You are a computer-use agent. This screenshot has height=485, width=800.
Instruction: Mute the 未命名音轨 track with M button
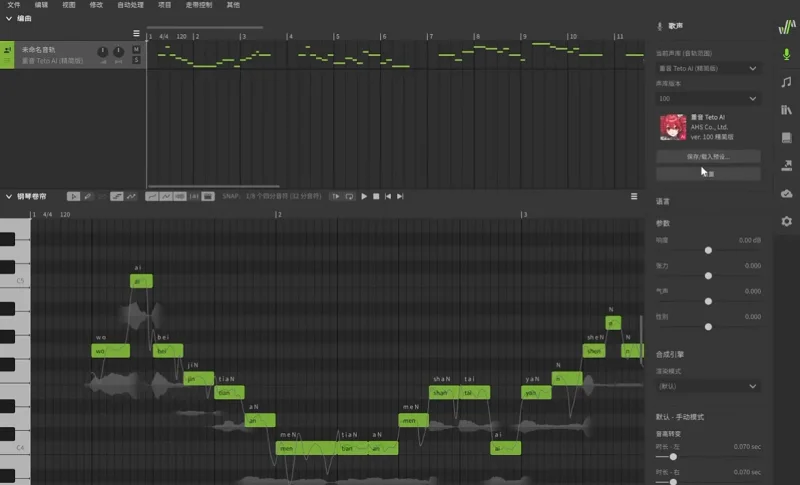pyautogui.click(x=136, y=49)
